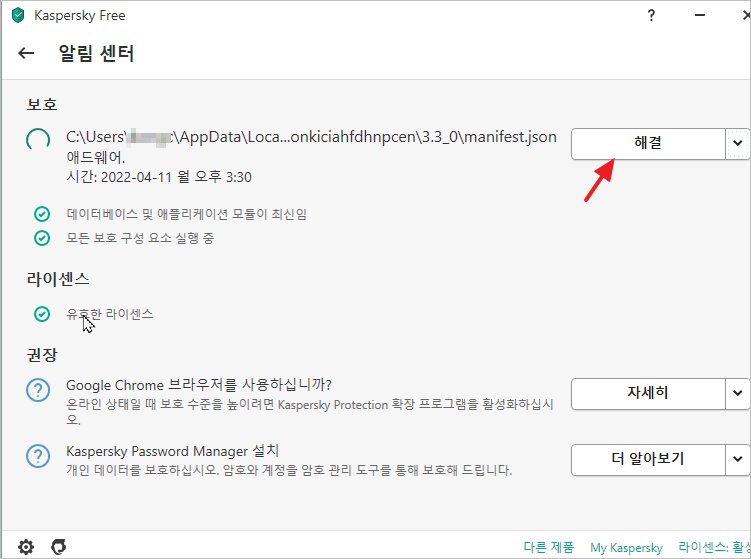Click the 더 알아보기 button

pyautogui.click(x=647, y=460)
